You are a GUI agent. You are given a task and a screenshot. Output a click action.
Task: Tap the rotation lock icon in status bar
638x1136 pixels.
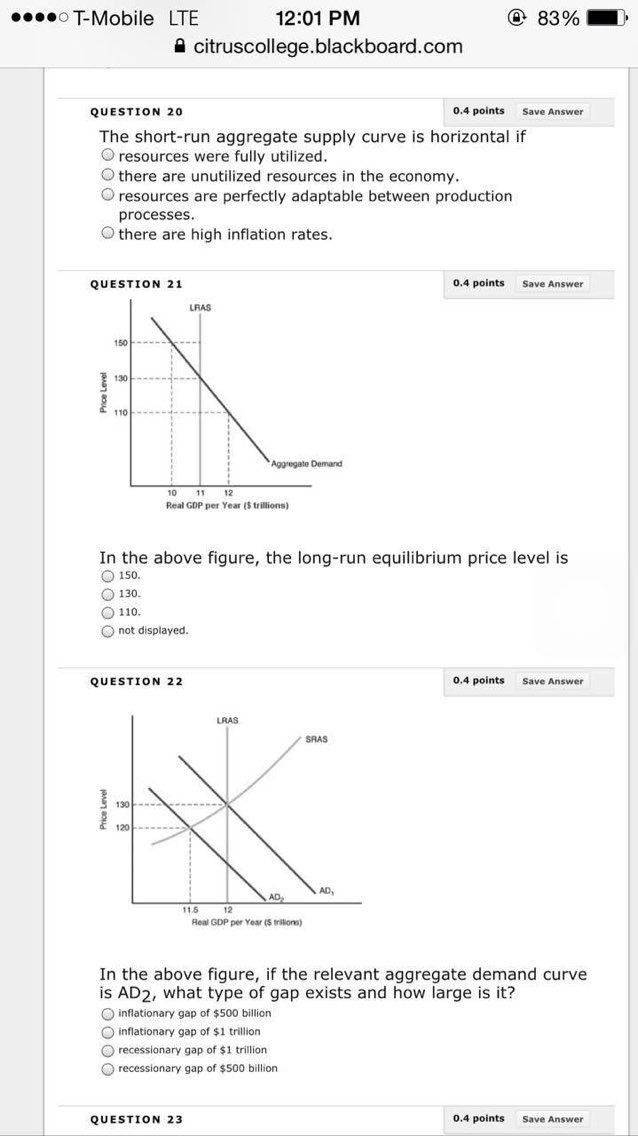point(518,19)
